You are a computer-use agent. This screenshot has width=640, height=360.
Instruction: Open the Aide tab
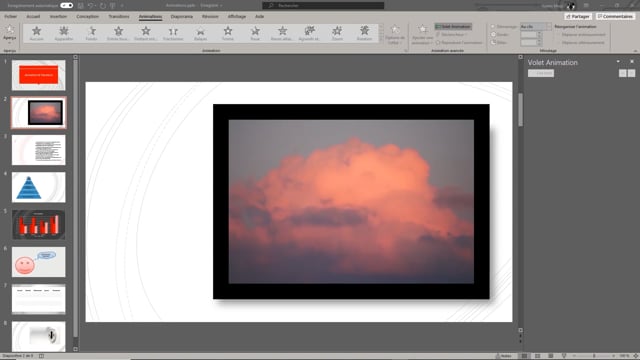(x=259, y=17)
